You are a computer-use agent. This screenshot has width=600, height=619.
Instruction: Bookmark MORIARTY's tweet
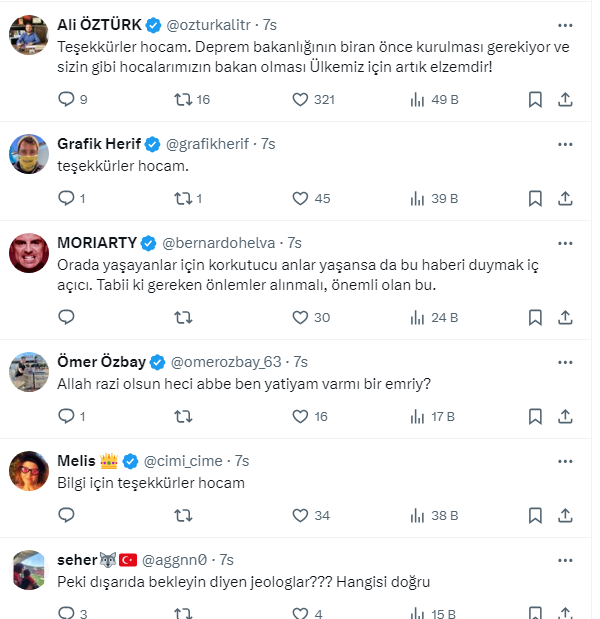[x=535, y=317]
